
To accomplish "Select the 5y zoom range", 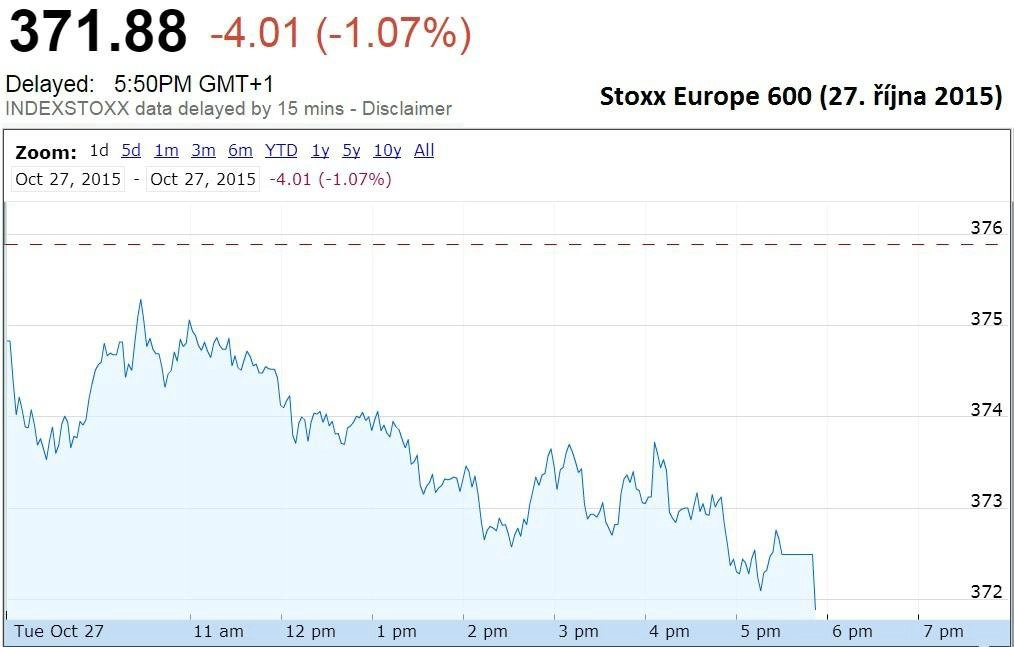I will point(351,150).
